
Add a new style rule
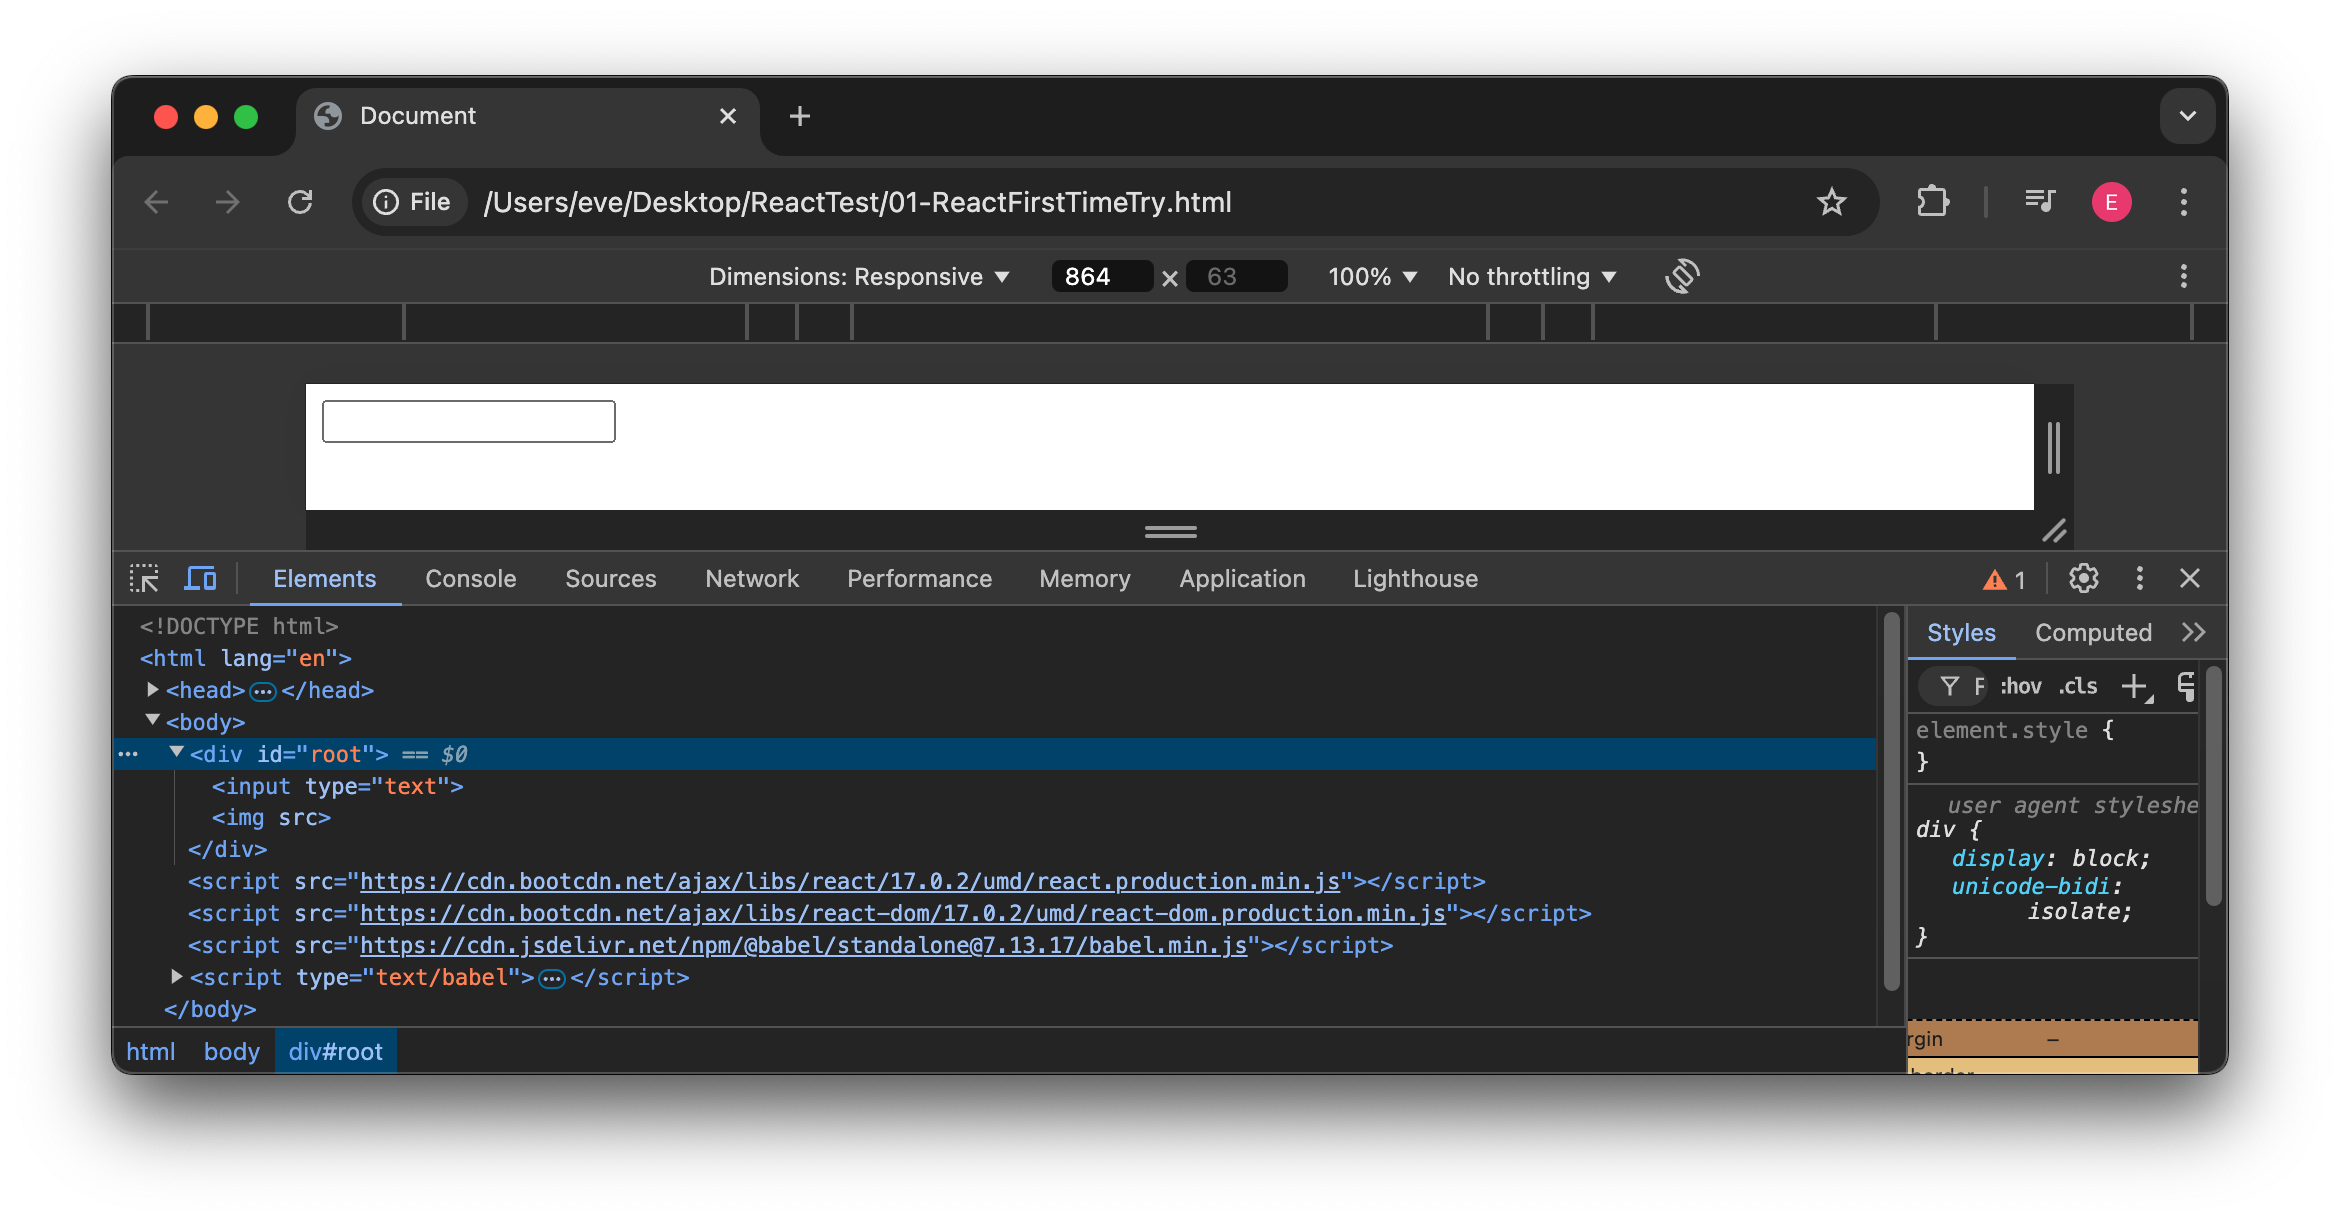click(2136, 686)
